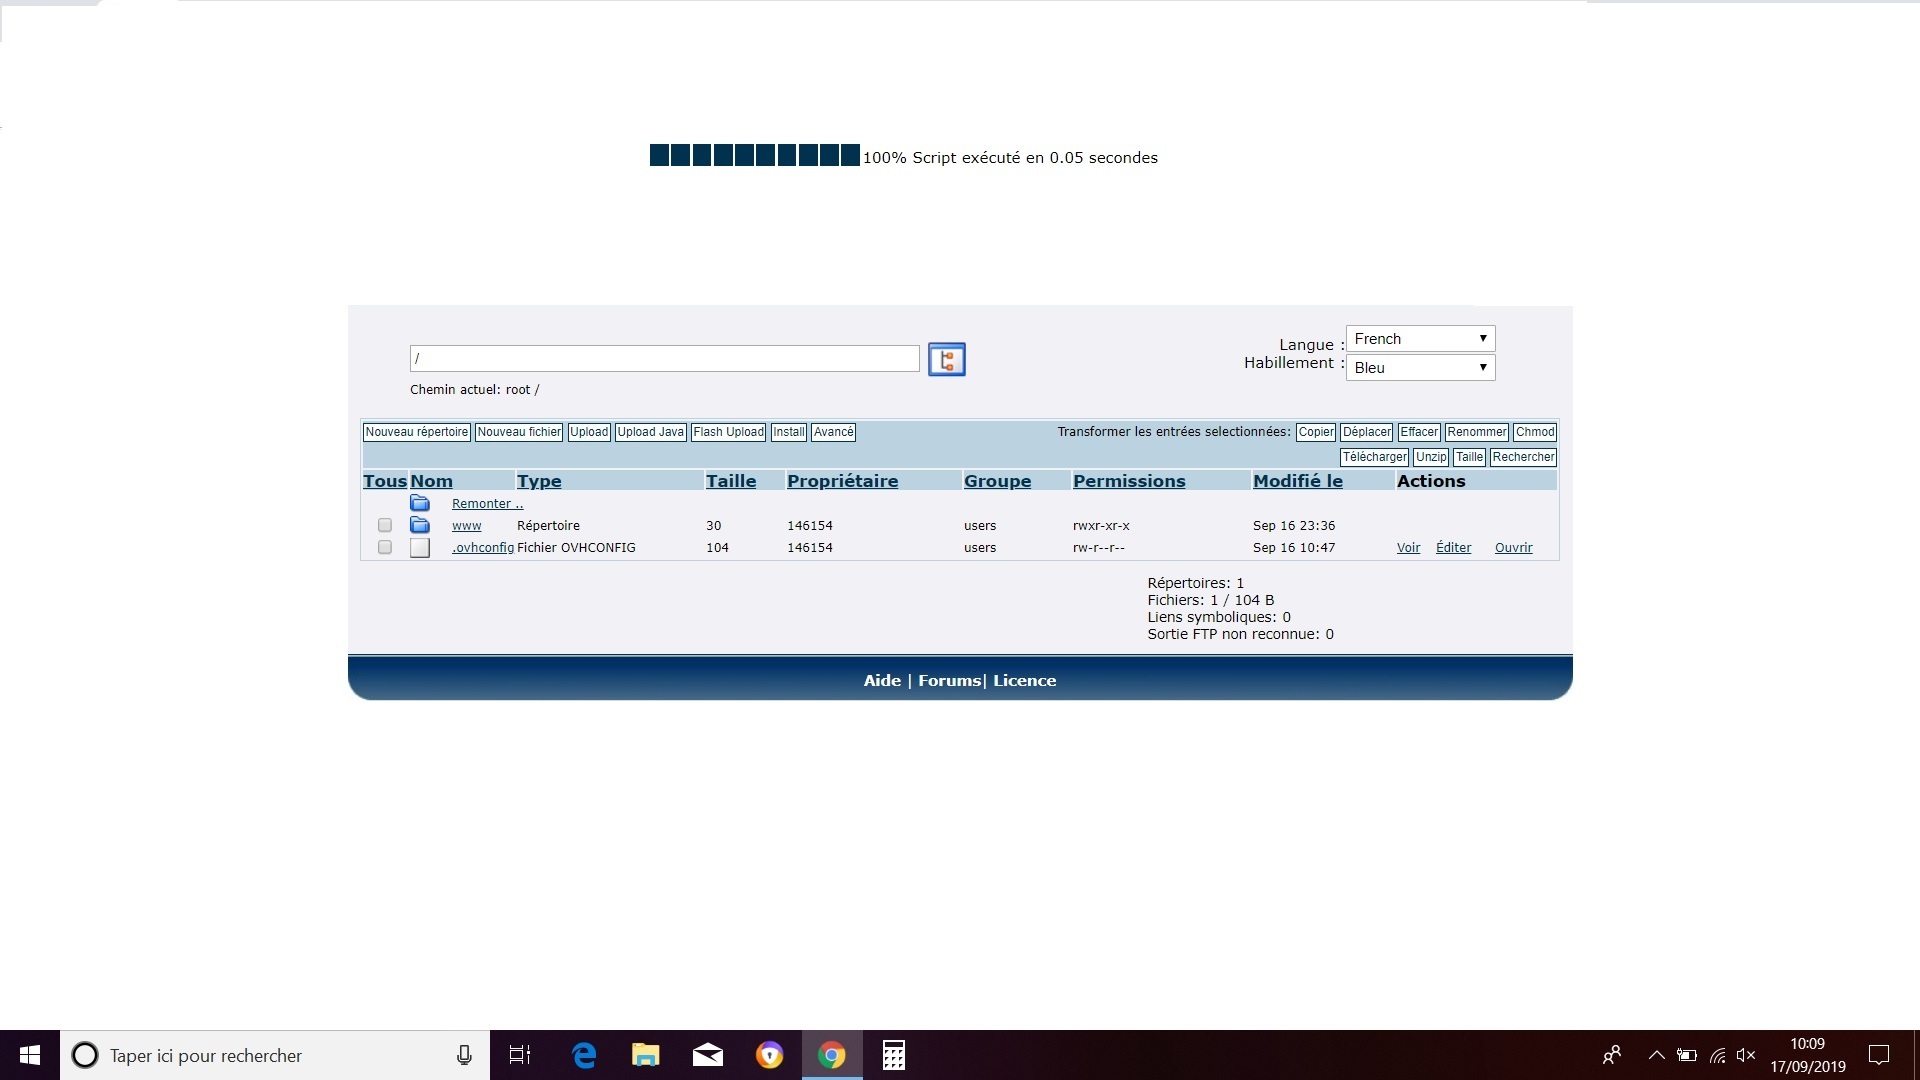
Task: Sort the list by Permissions column header
Action: point(1129,481)
